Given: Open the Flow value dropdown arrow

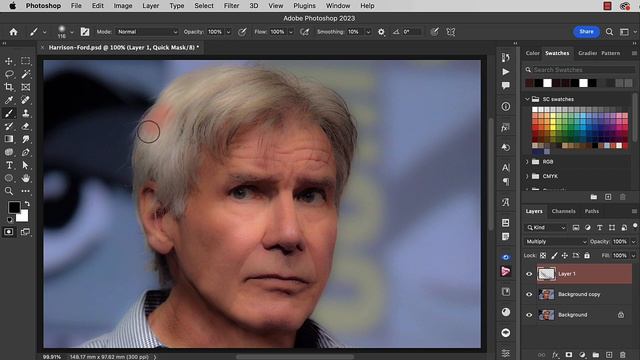Looking at the screenshot, I should coord(291,32).
